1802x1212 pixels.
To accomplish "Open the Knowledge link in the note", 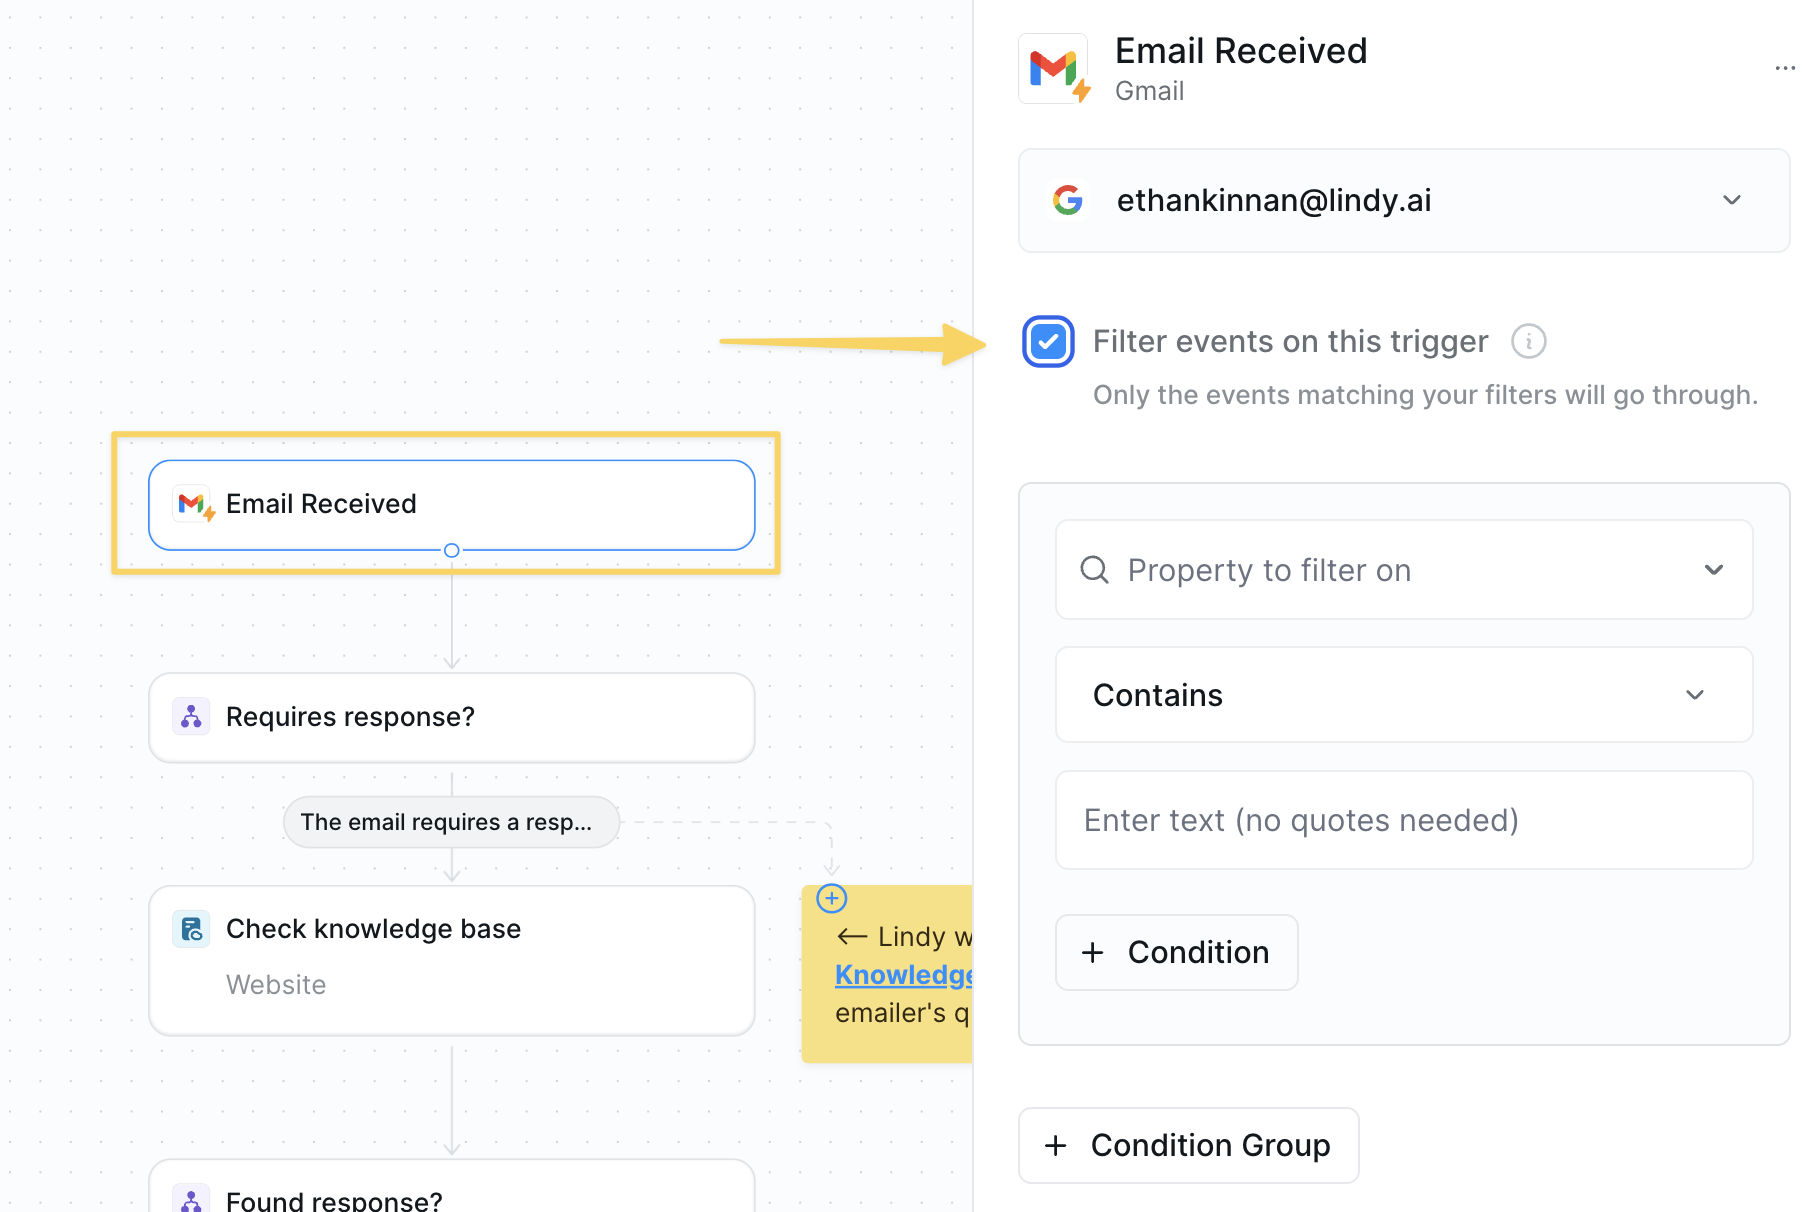I will (904, 975).
